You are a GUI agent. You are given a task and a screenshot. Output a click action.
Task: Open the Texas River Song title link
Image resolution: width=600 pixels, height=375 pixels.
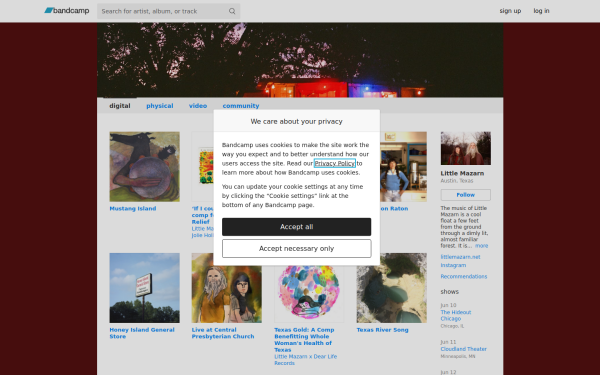click(x=382, y=330)
